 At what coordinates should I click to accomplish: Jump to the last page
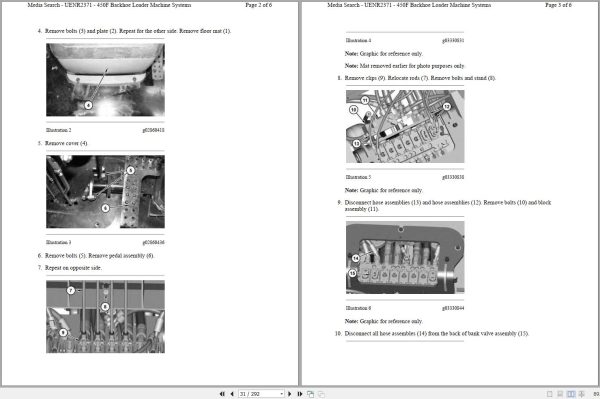(x=300, y=394)
